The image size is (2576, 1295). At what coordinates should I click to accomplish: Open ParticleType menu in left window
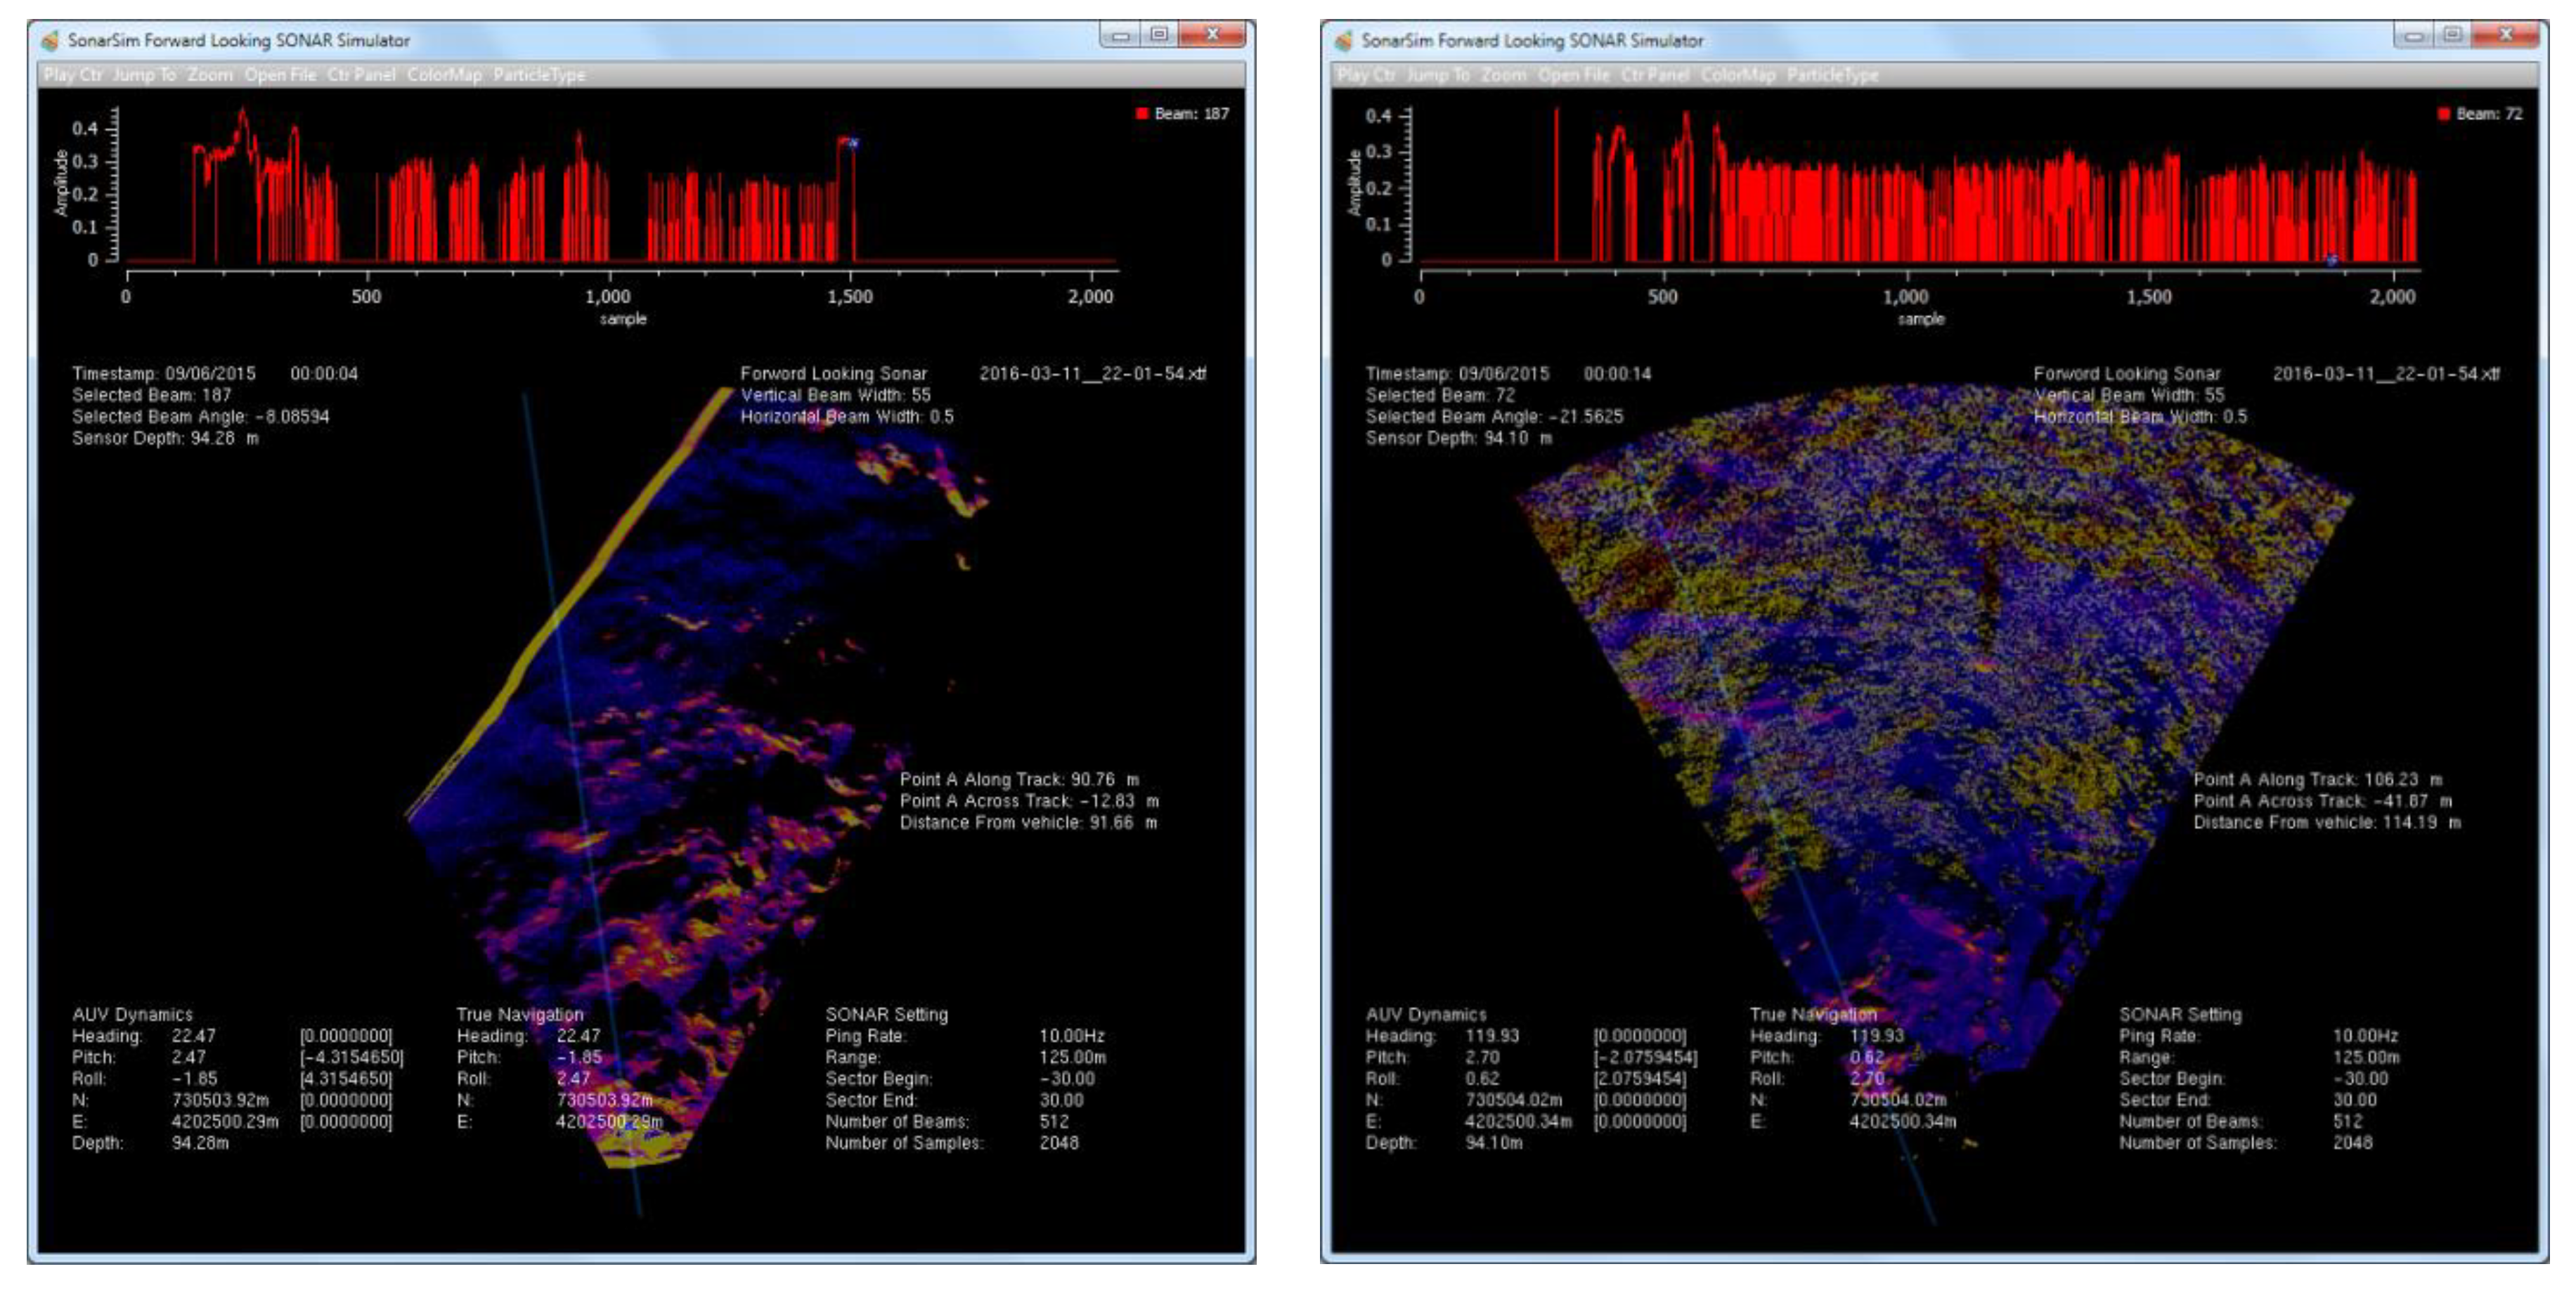[x=539, y=75]
